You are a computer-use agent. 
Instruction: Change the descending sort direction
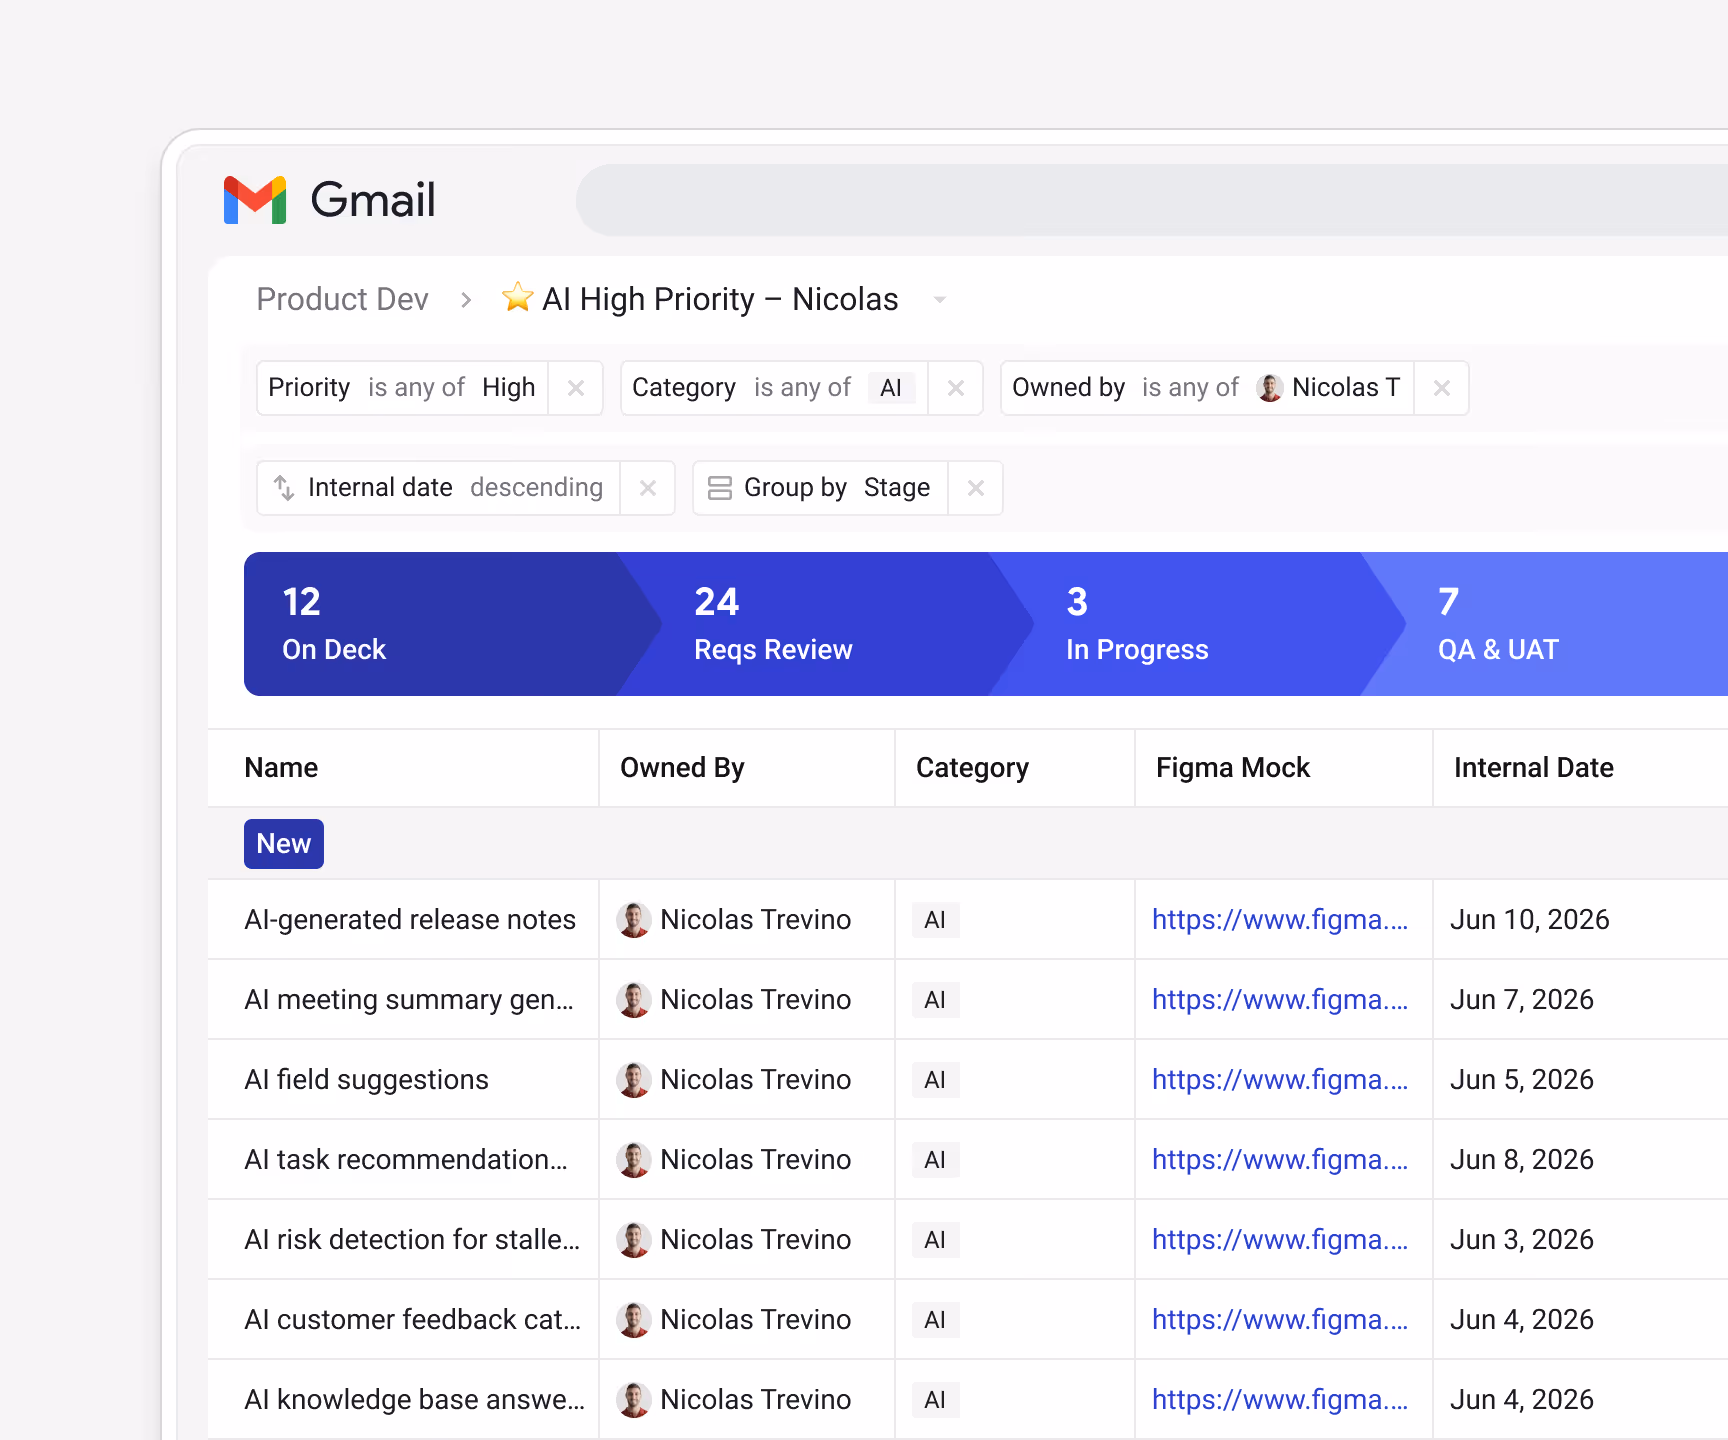pyautogui.click(x=536, y=487)
